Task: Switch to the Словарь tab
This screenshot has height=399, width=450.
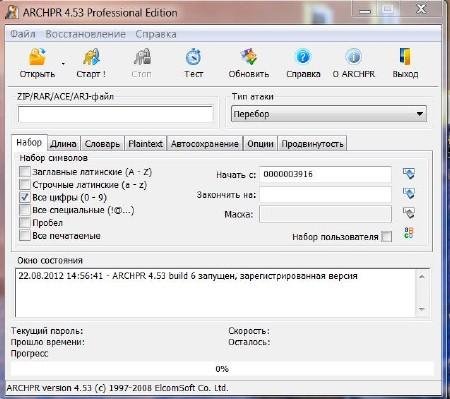Action: click(x=102, y=144)
